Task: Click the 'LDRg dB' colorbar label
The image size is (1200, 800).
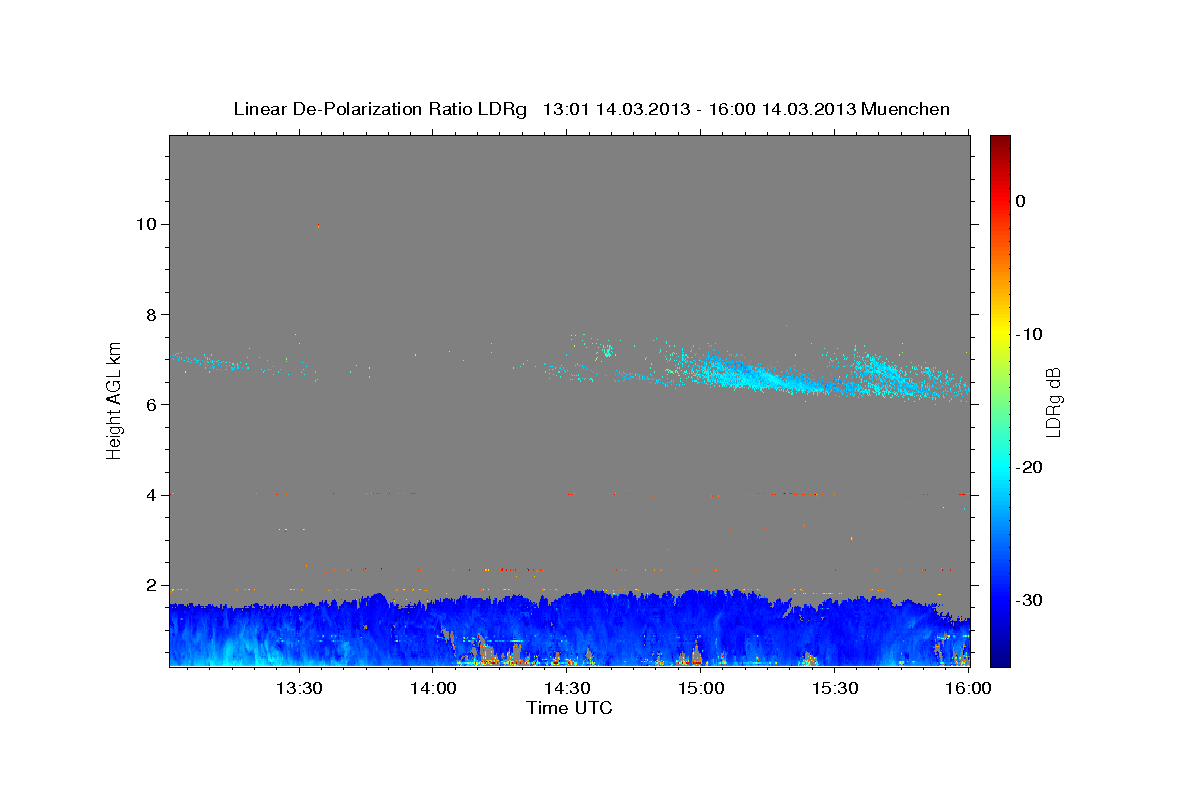Action: click(x=1052, y=401)
